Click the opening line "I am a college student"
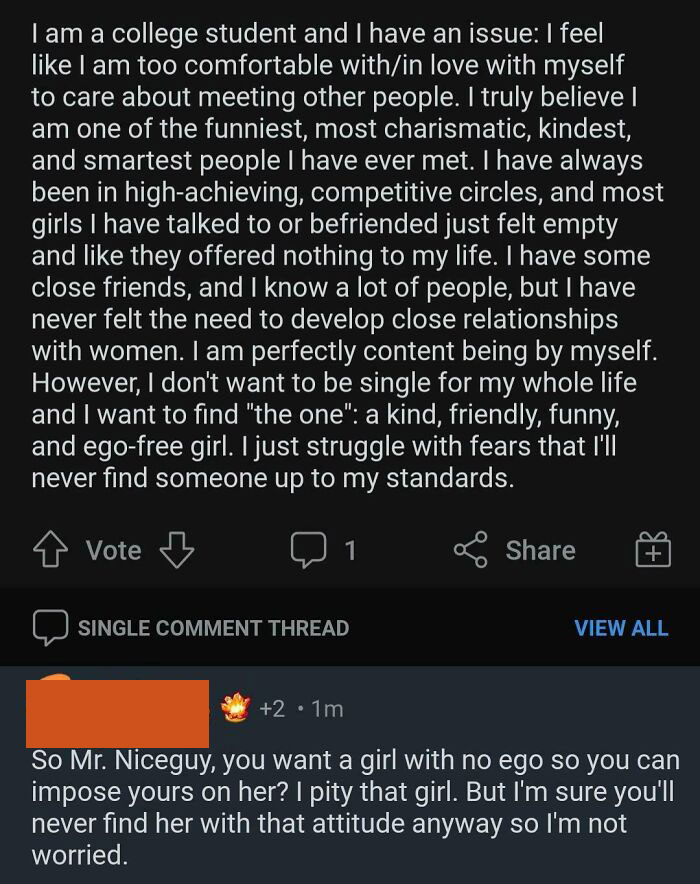Viewport: 700px width, 884px height. (x=165, y=32)
